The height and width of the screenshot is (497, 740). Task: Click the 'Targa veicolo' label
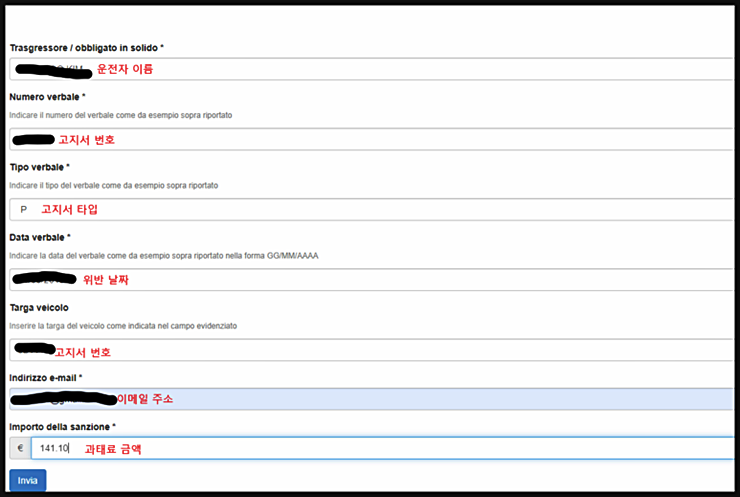pyautogui.click(x=39, y=308)
